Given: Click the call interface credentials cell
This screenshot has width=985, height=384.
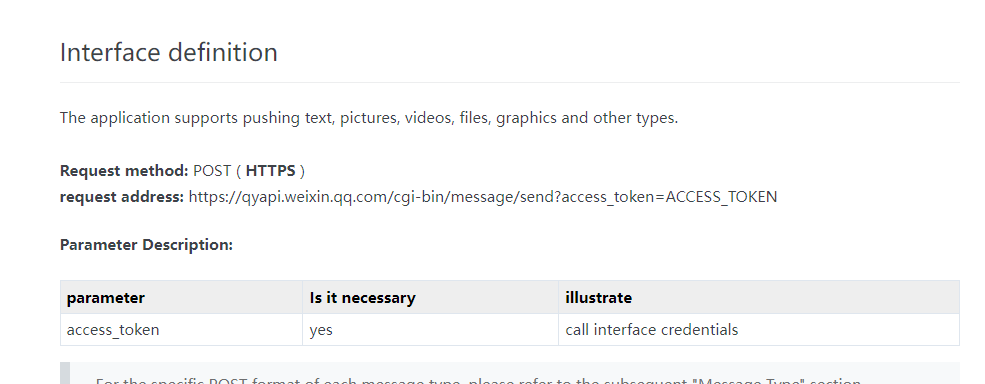Looking at the screenshot, I should pyautogui.click(x=759, y=330).
